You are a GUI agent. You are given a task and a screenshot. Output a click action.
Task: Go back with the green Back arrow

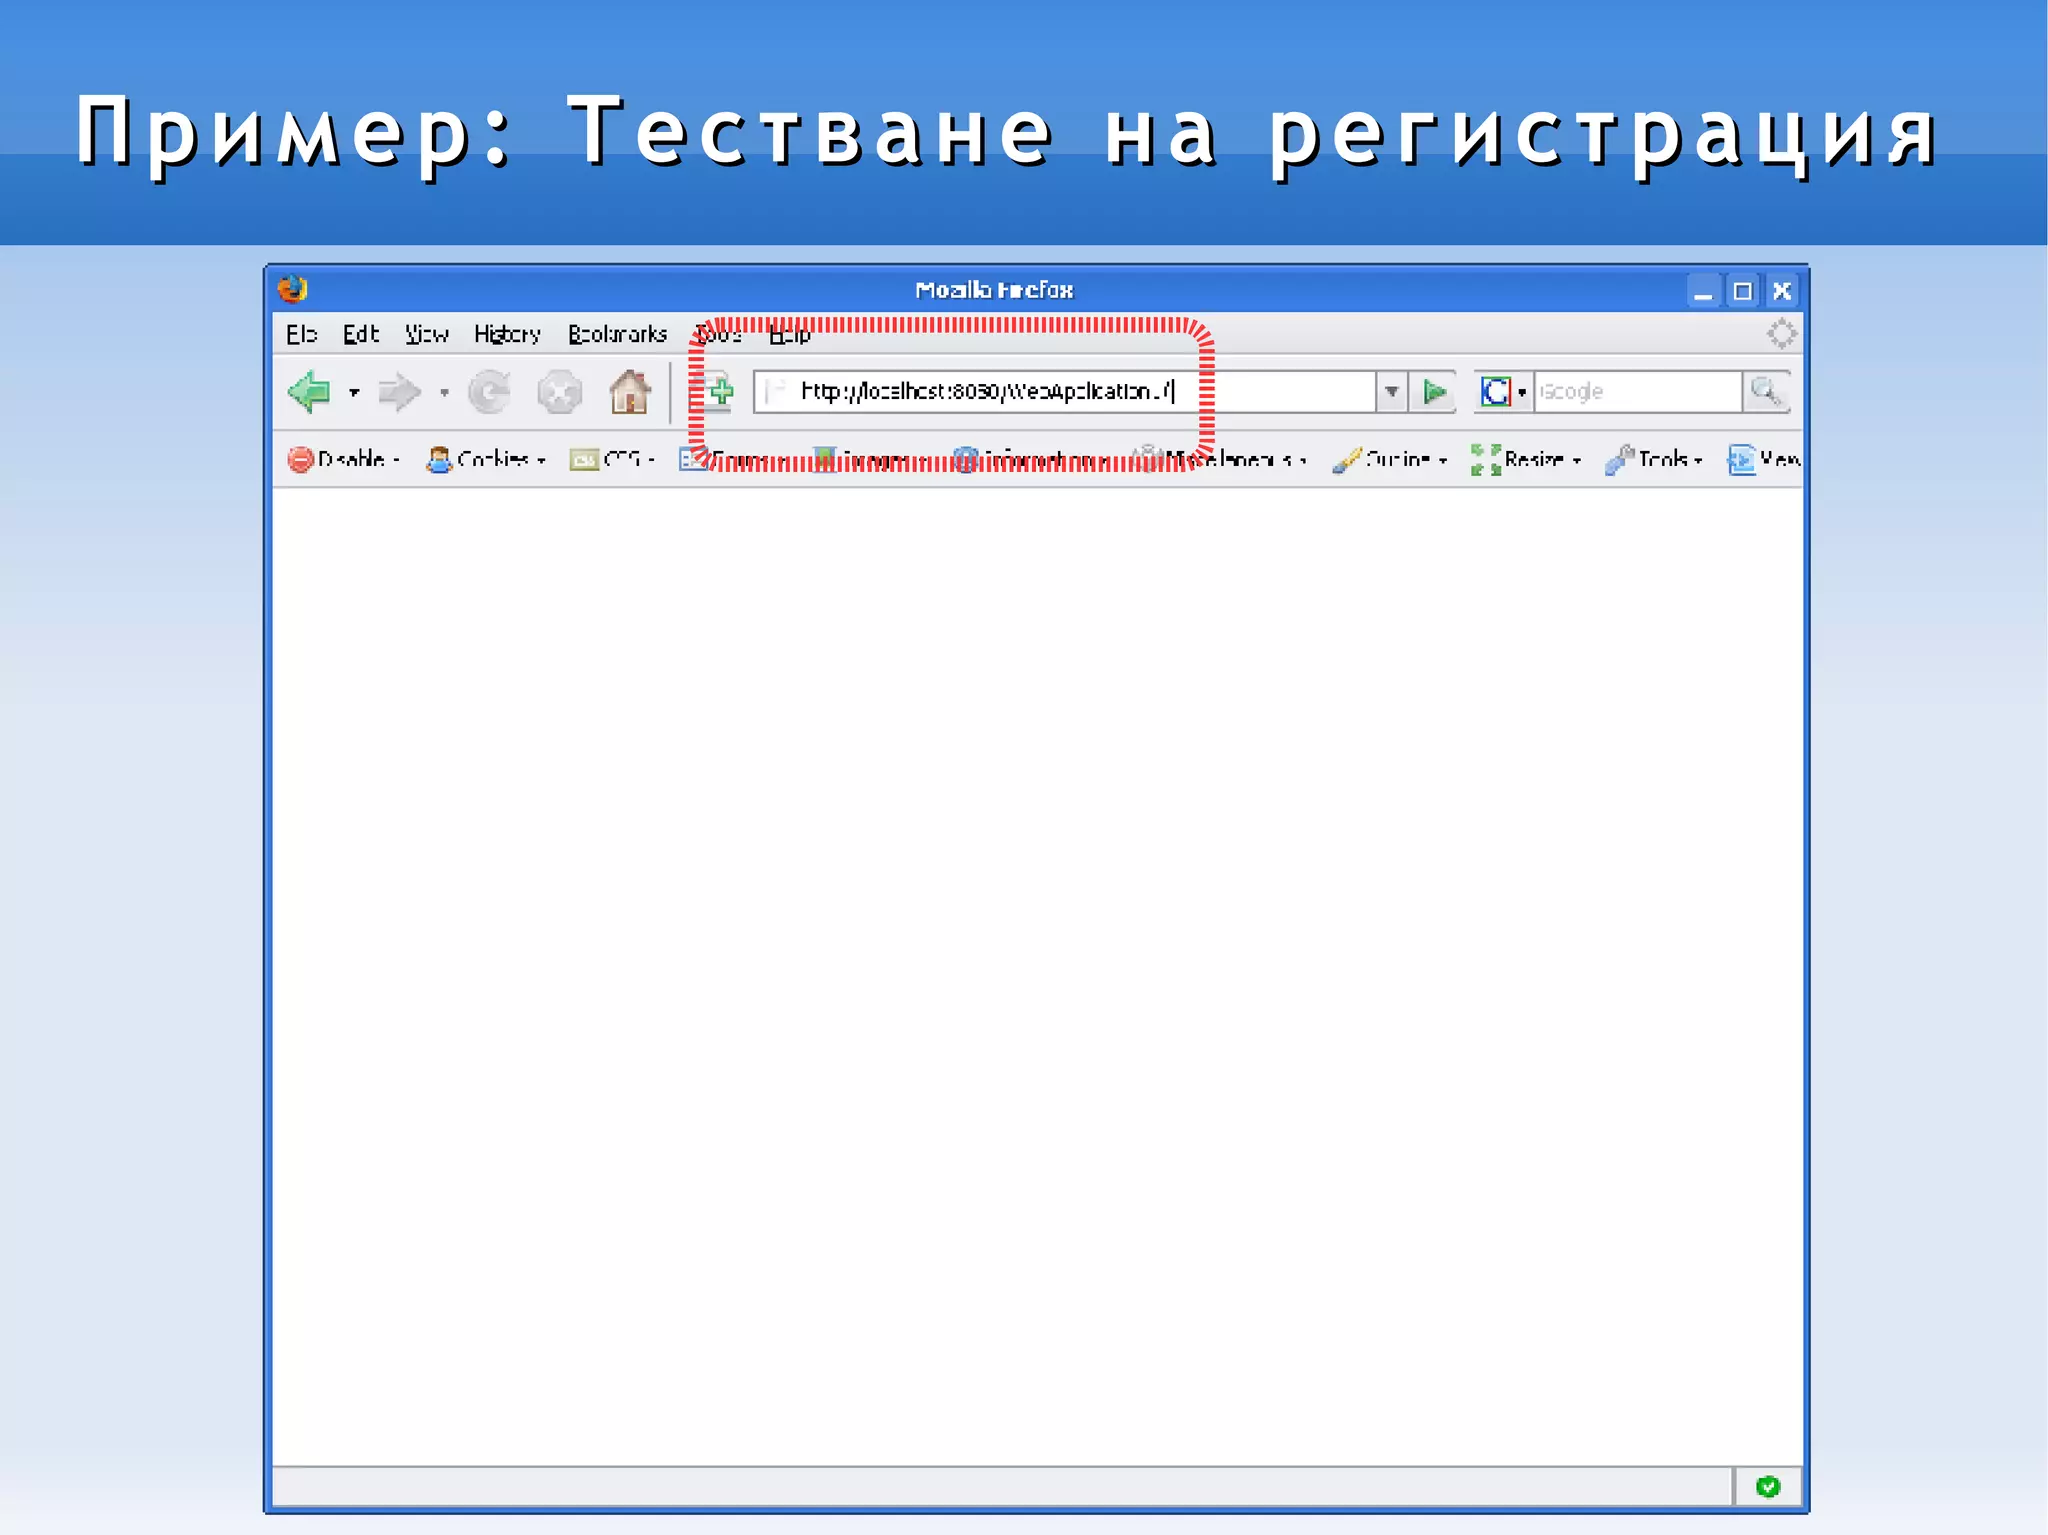click(x=309, y=391)
